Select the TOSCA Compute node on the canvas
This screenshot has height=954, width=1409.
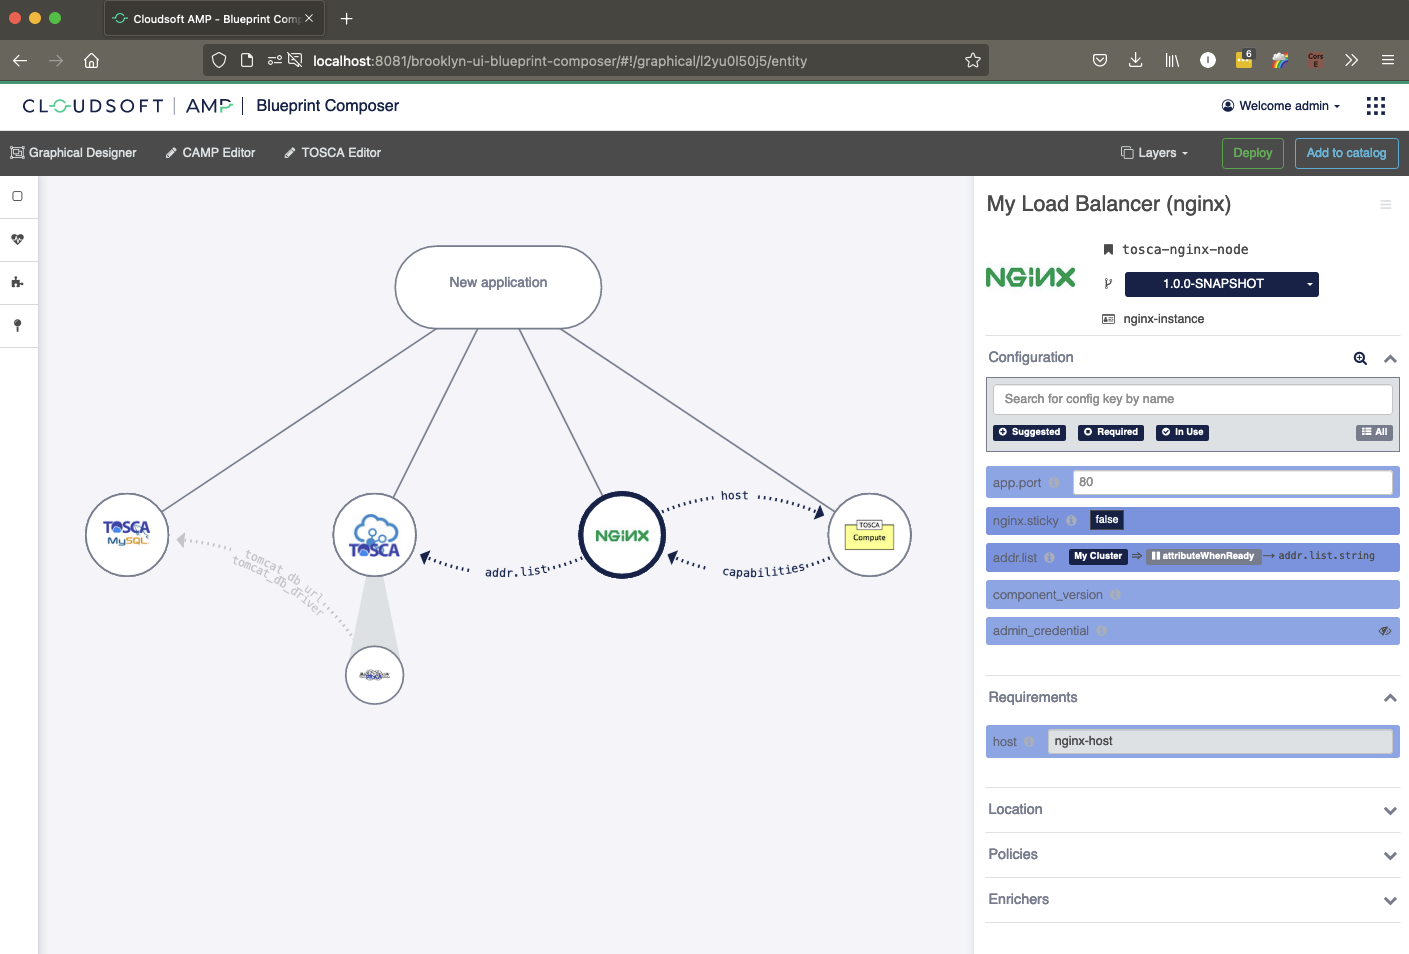870,535
